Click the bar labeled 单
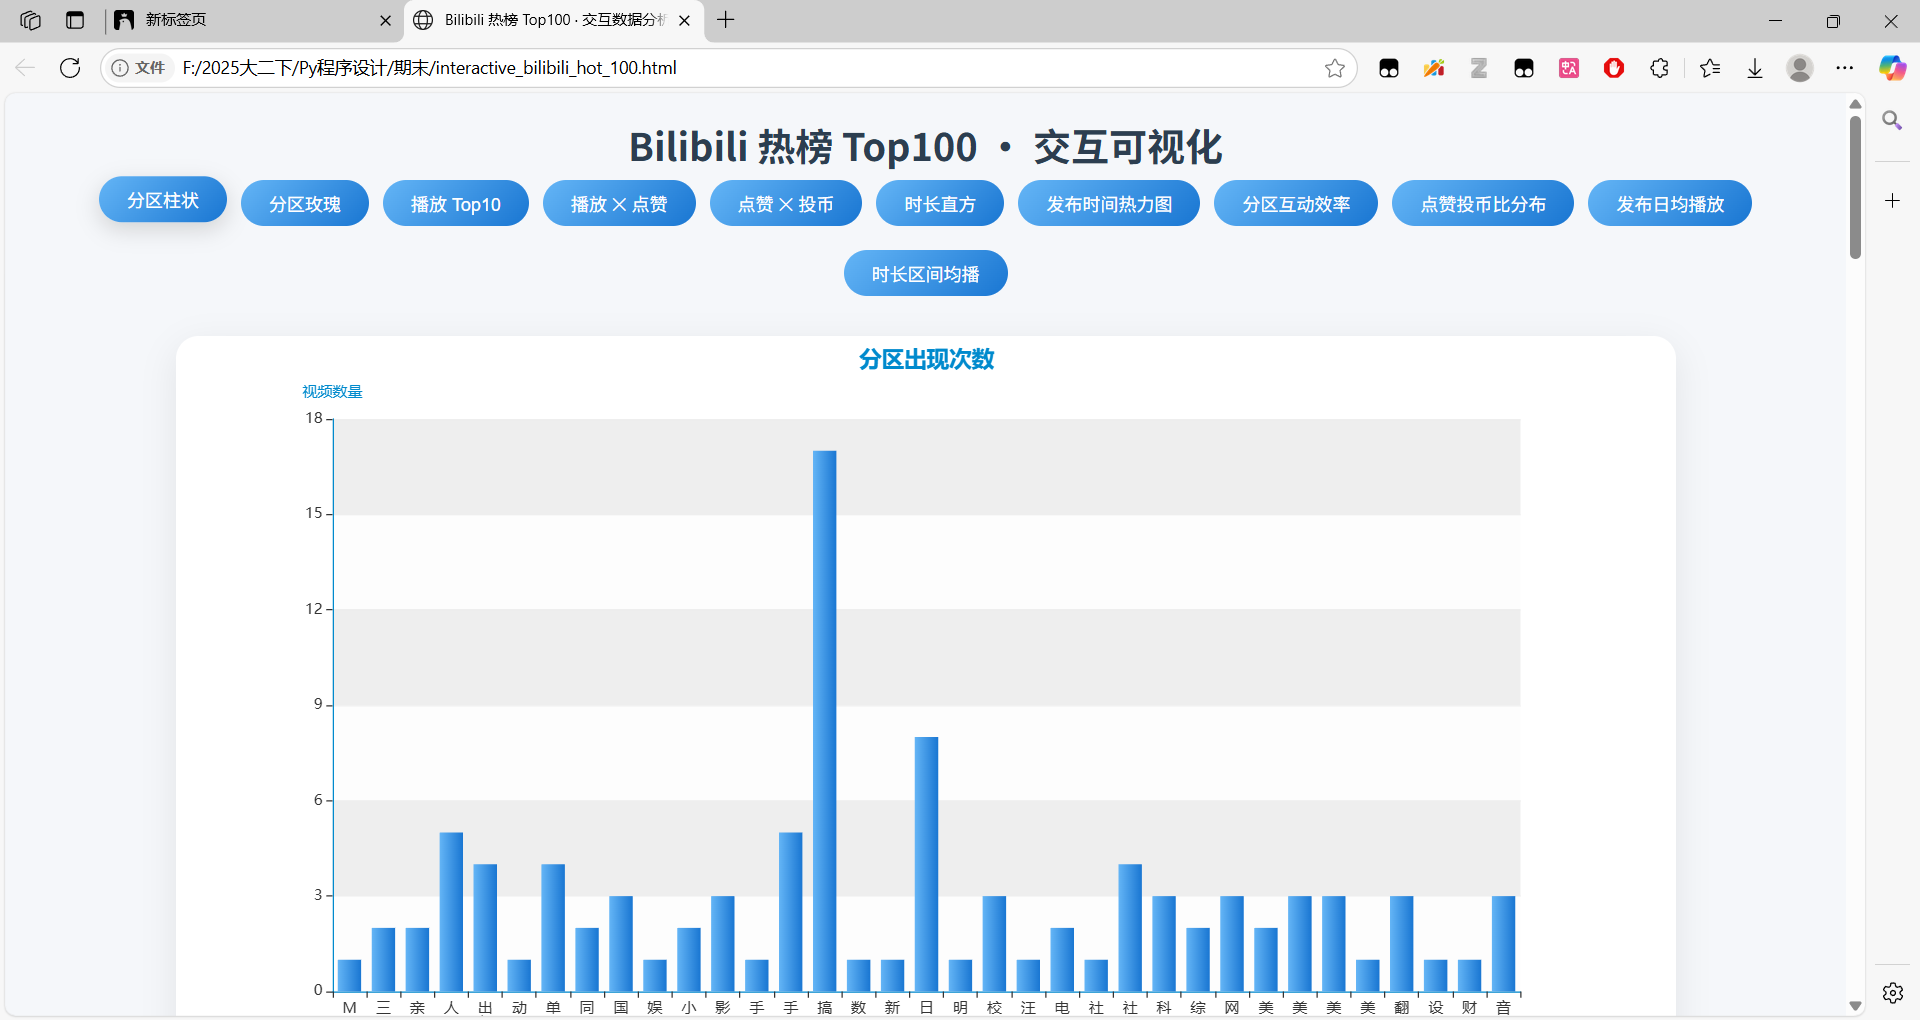This screenshot has width=1920, height=1020. pyautogui.click(x=553, y=928)
